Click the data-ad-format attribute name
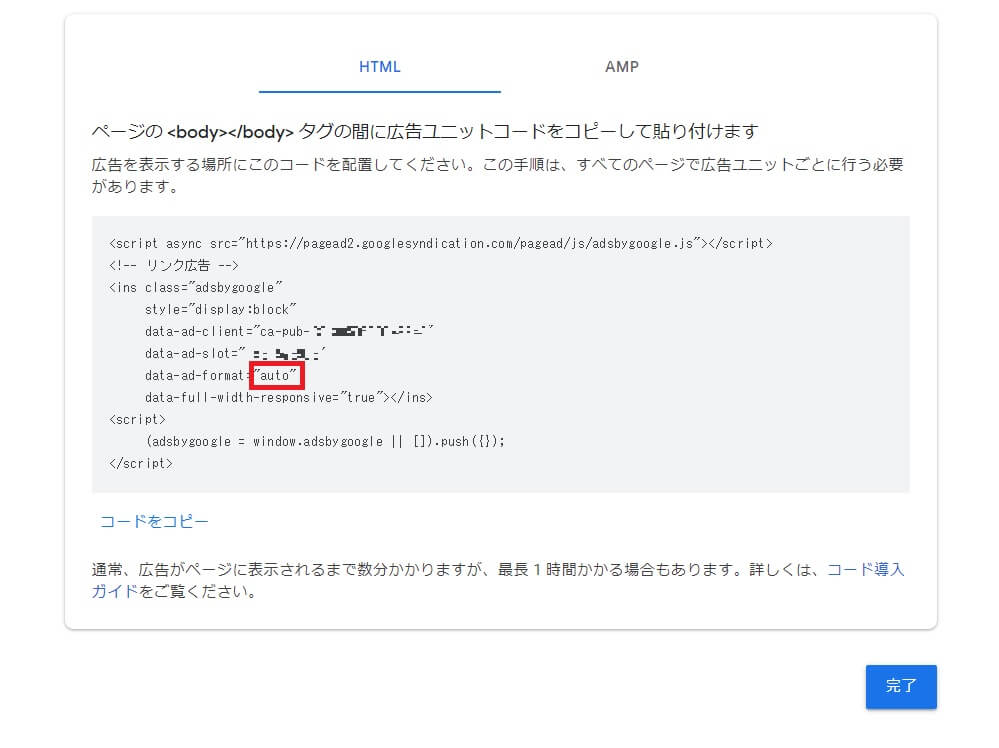 [x=194, y=375]
